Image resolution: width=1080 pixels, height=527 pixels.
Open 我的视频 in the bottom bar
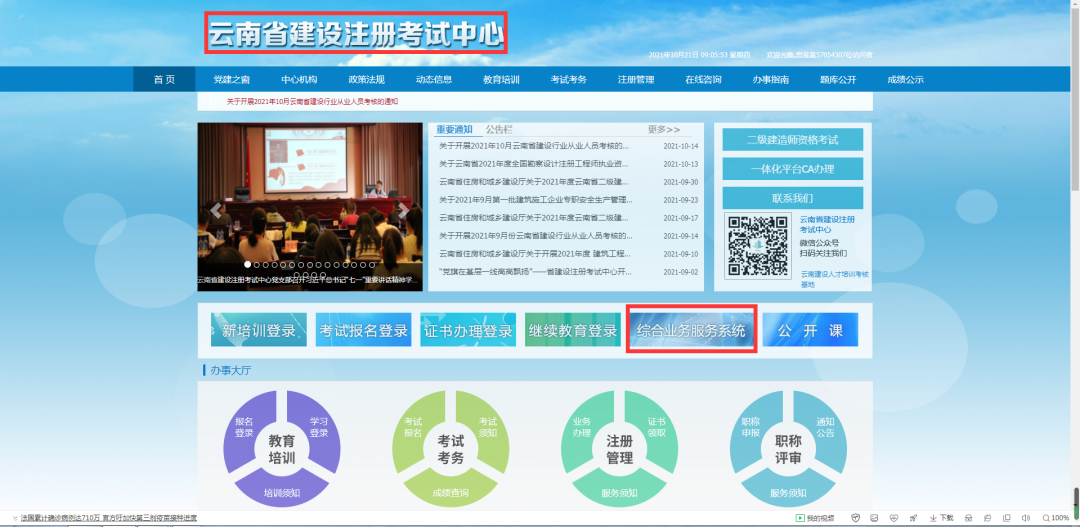coord(814,518)
